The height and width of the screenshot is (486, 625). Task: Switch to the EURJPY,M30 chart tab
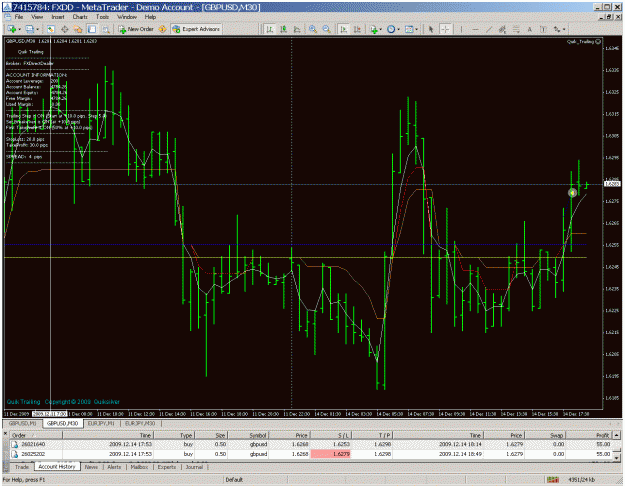click(x=140, y=423)
